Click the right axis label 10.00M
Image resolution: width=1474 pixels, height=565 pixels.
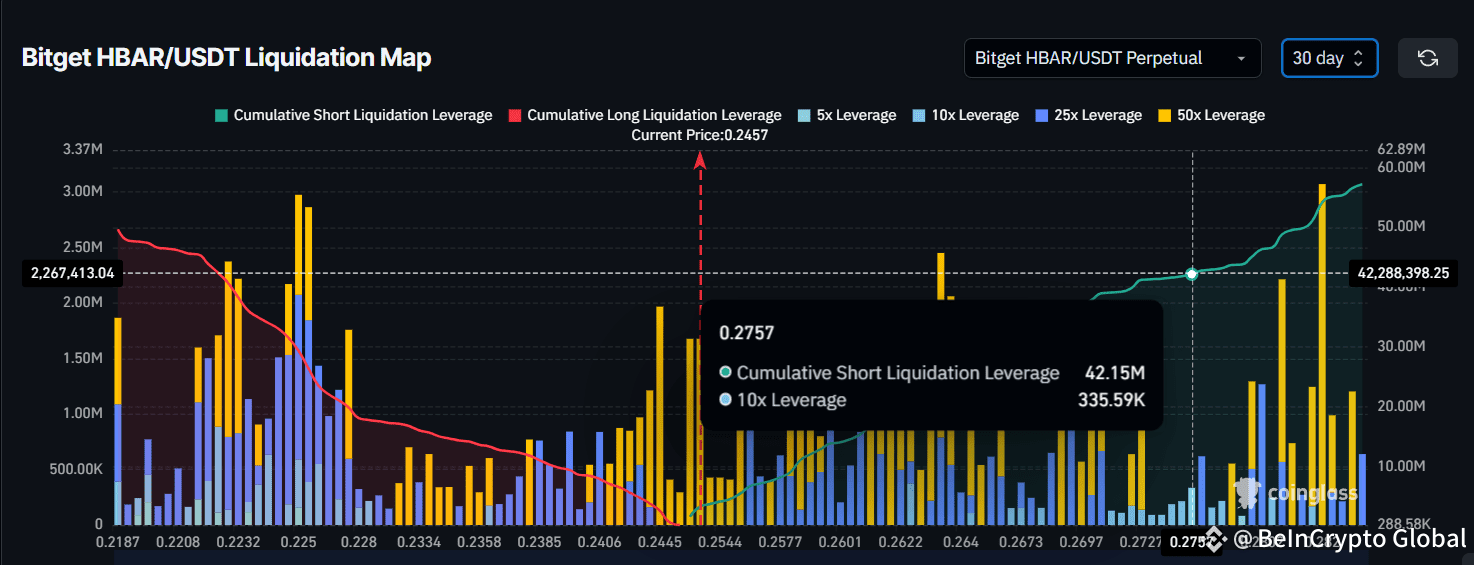(1400, 467)
